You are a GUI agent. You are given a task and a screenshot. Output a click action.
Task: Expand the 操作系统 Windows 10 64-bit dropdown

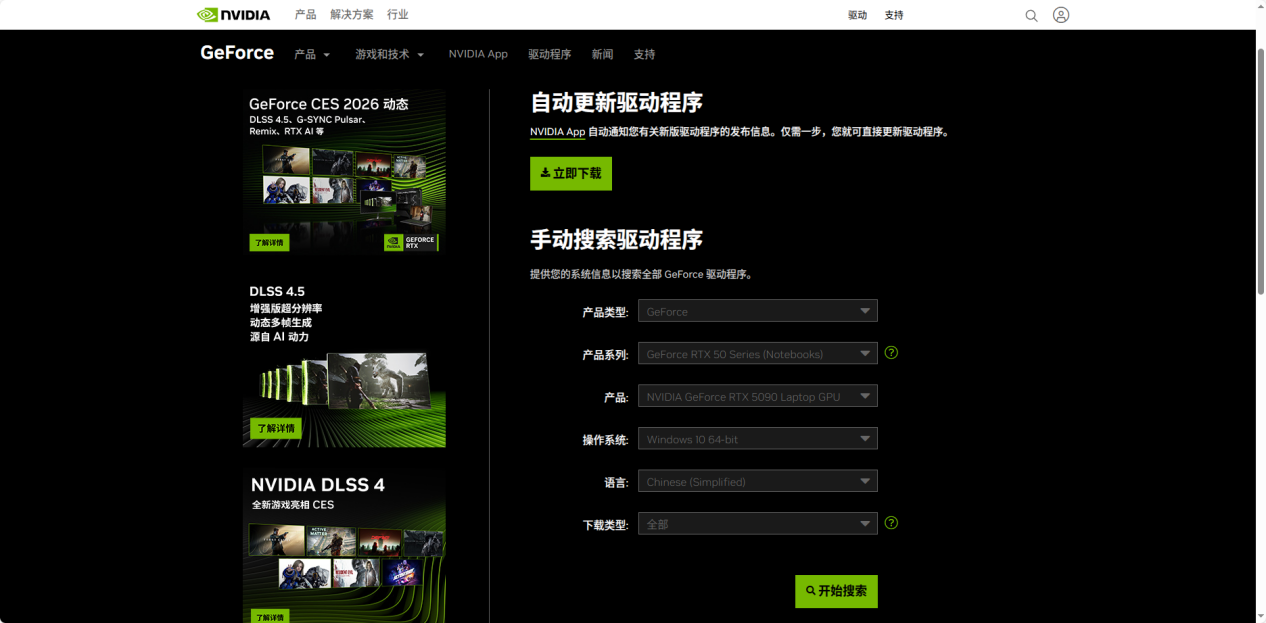[x=757, y=438]
